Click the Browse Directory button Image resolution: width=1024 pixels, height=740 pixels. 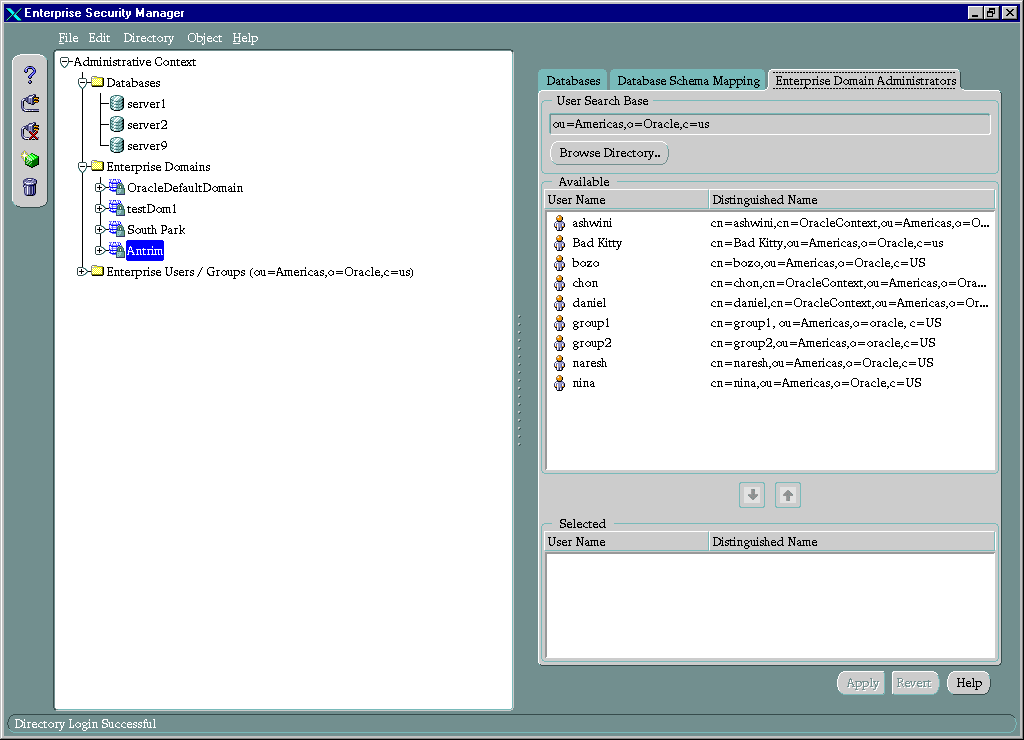609,153
